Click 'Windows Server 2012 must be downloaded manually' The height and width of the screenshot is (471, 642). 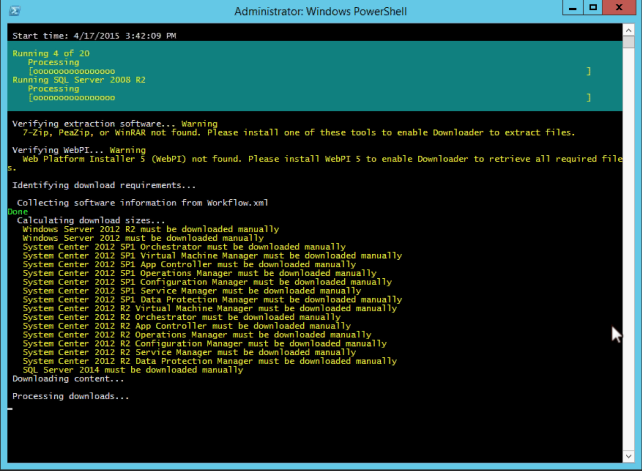click(x=143, y=238)
